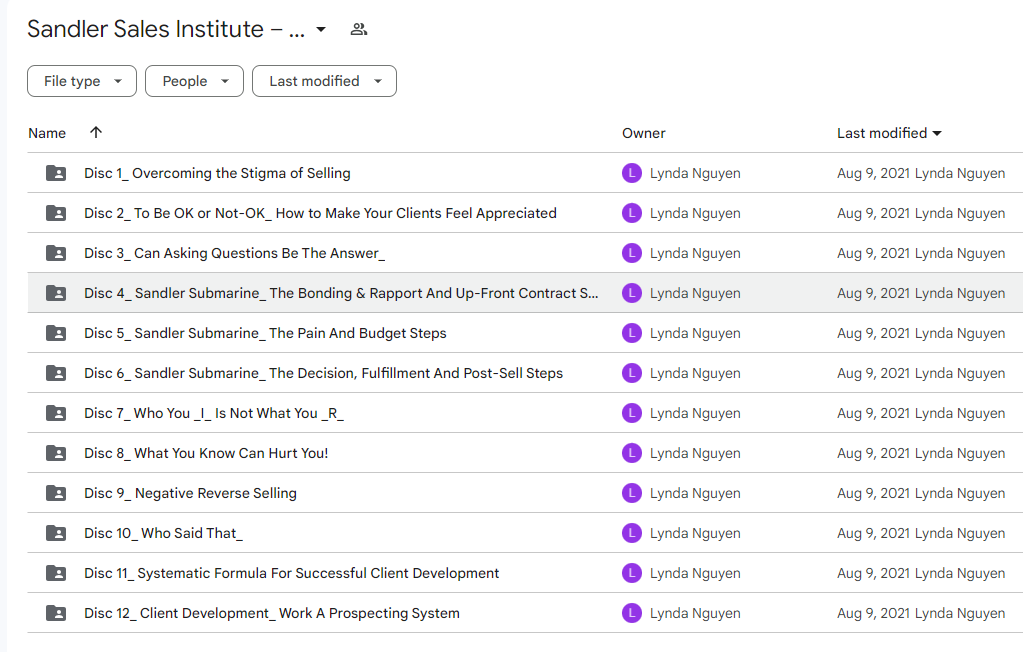
Task: Click shared folder icon for Disc 6
Action: click(56, 373)
